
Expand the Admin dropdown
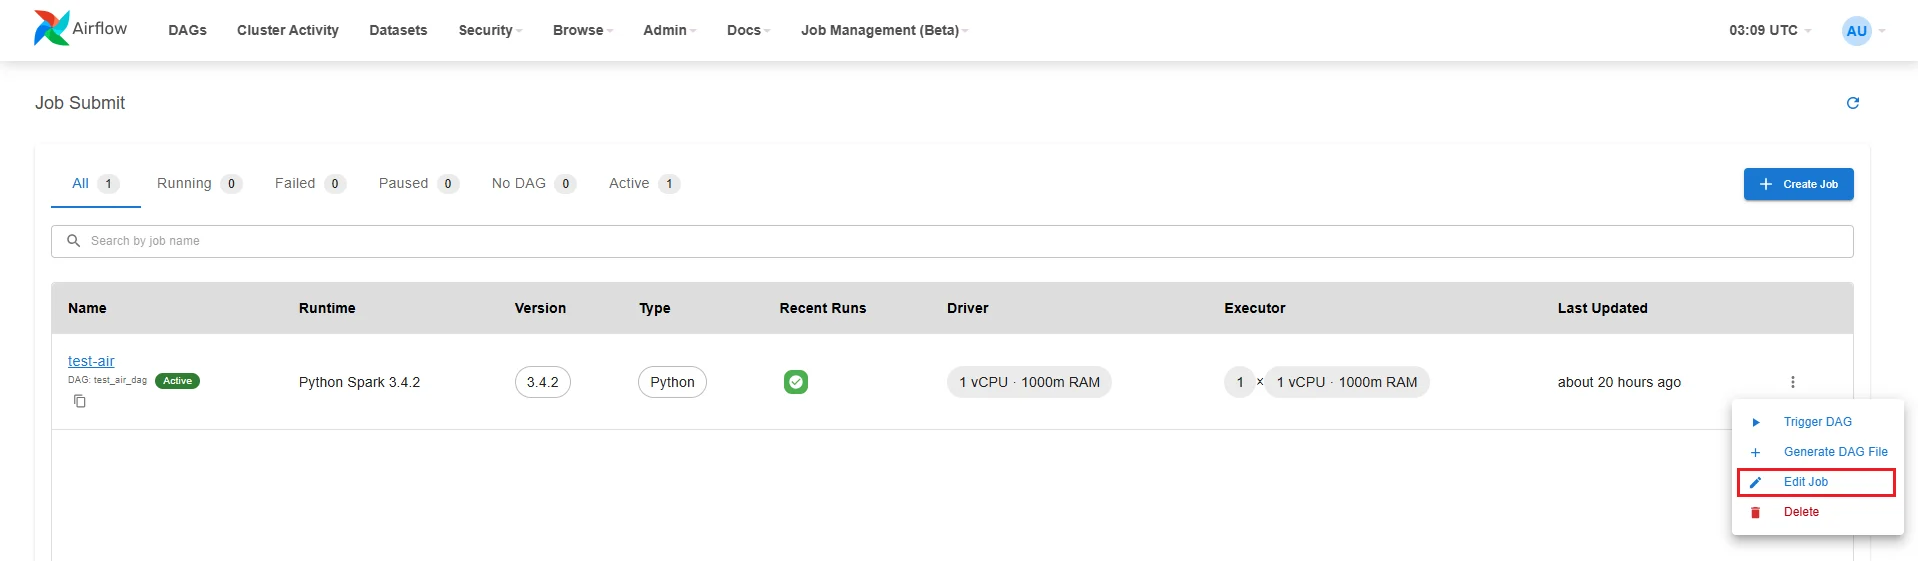click(x=670, y=30)
